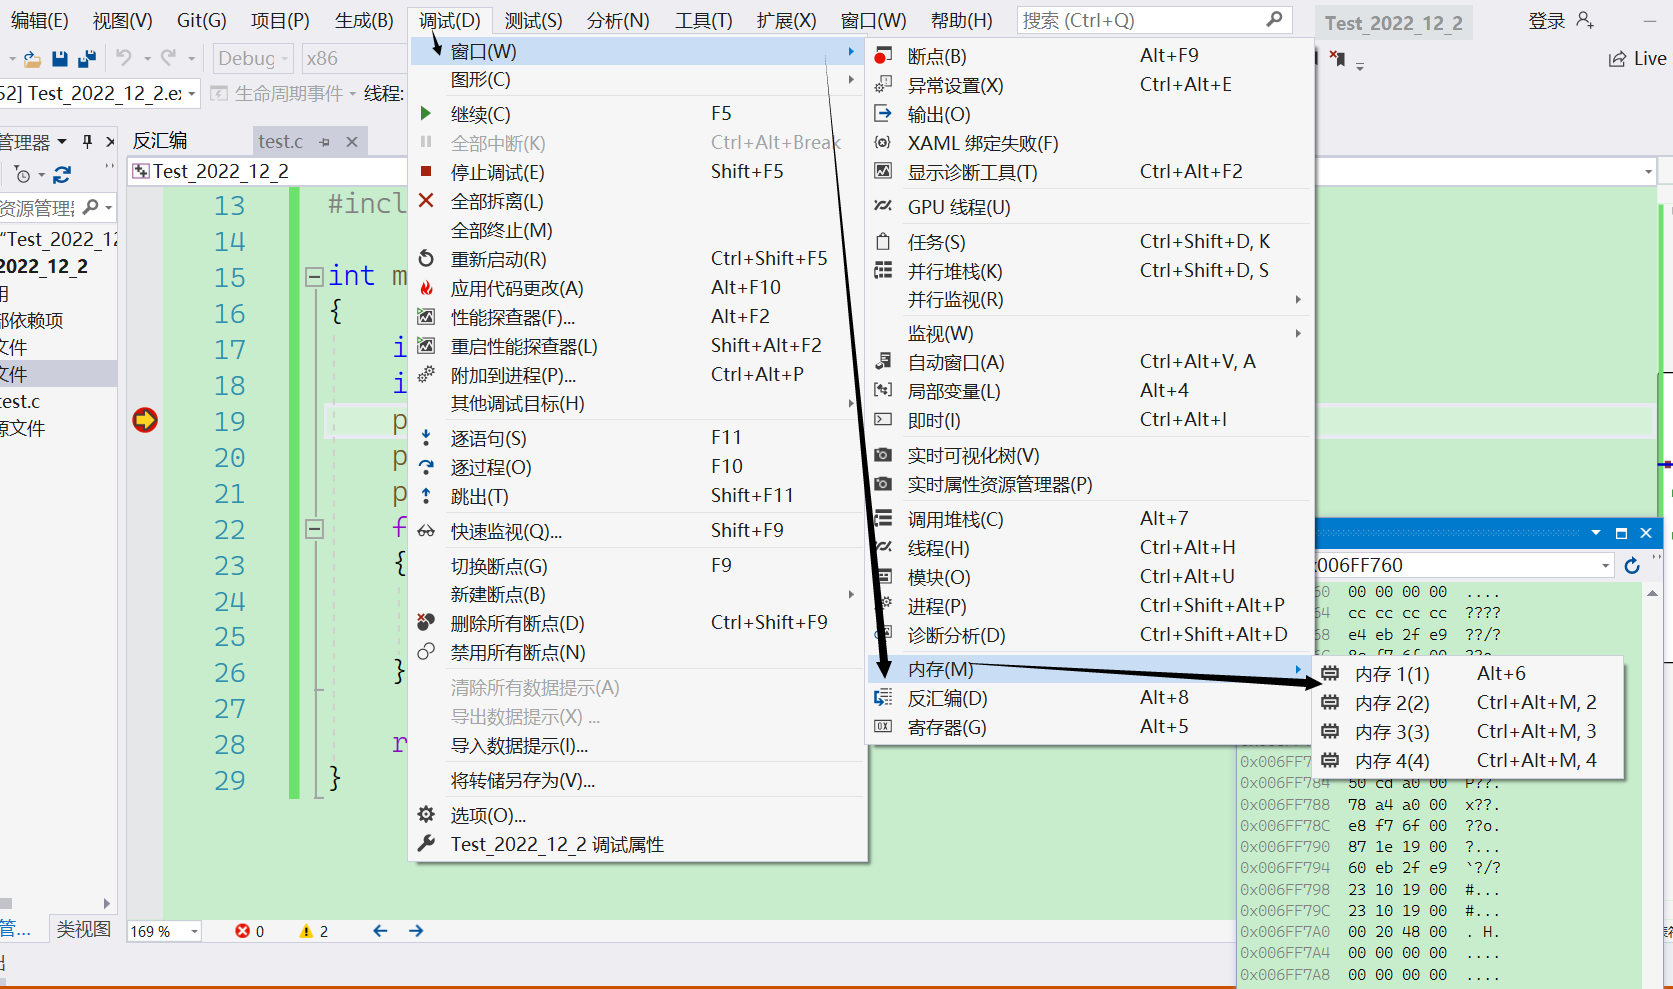Choose 禁用所有断点(N) menu entry
This screenshot has height=989, width=1673.
[x=637, y=653]
